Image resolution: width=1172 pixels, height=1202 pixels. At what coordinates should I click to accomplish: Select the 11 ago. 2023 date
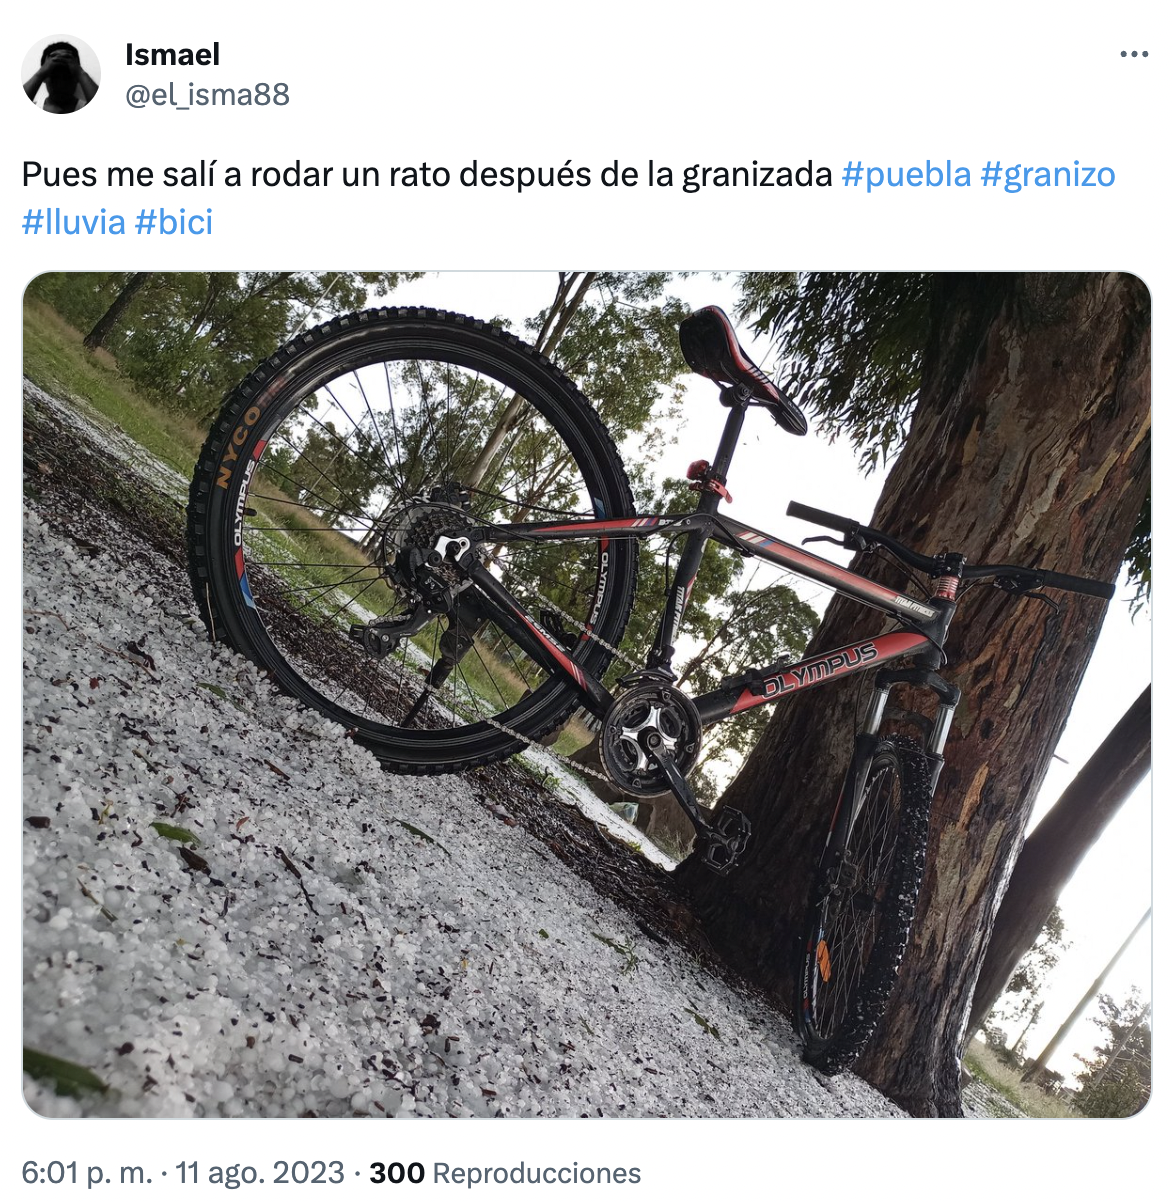click(260, 1173)
